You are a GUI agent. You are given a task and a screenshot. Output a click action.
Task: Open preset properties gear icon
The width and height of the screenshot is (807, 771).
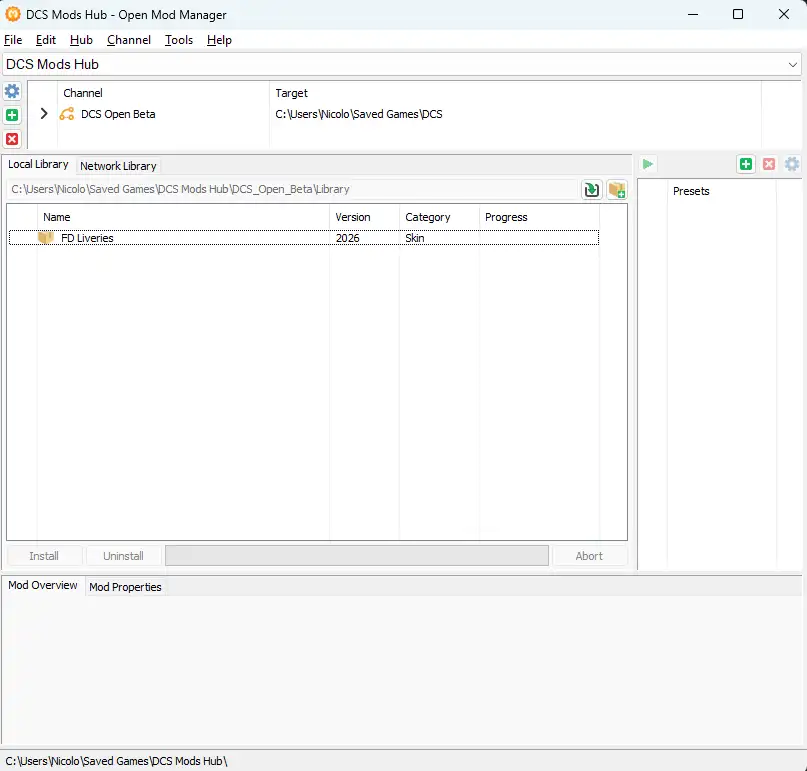(792, 164)
